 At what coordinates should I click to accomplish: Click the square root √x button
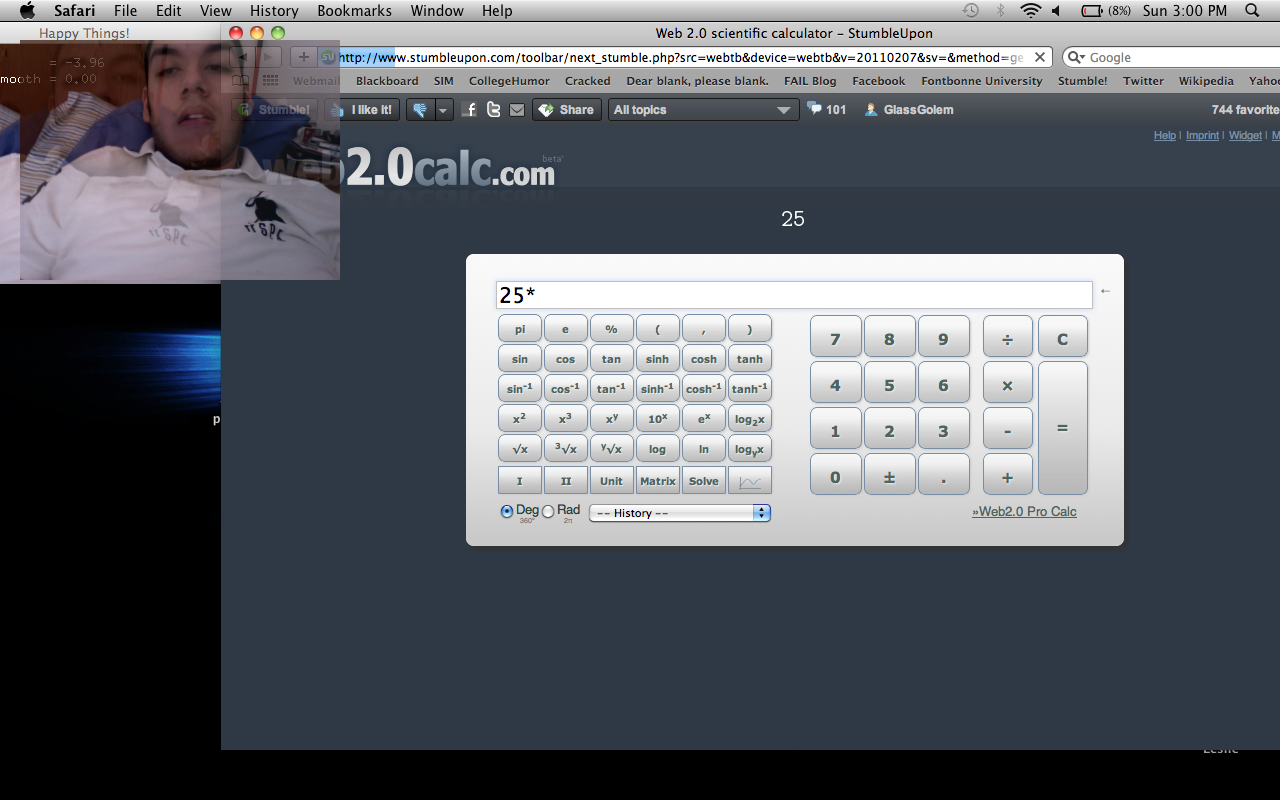click(520, 449)
